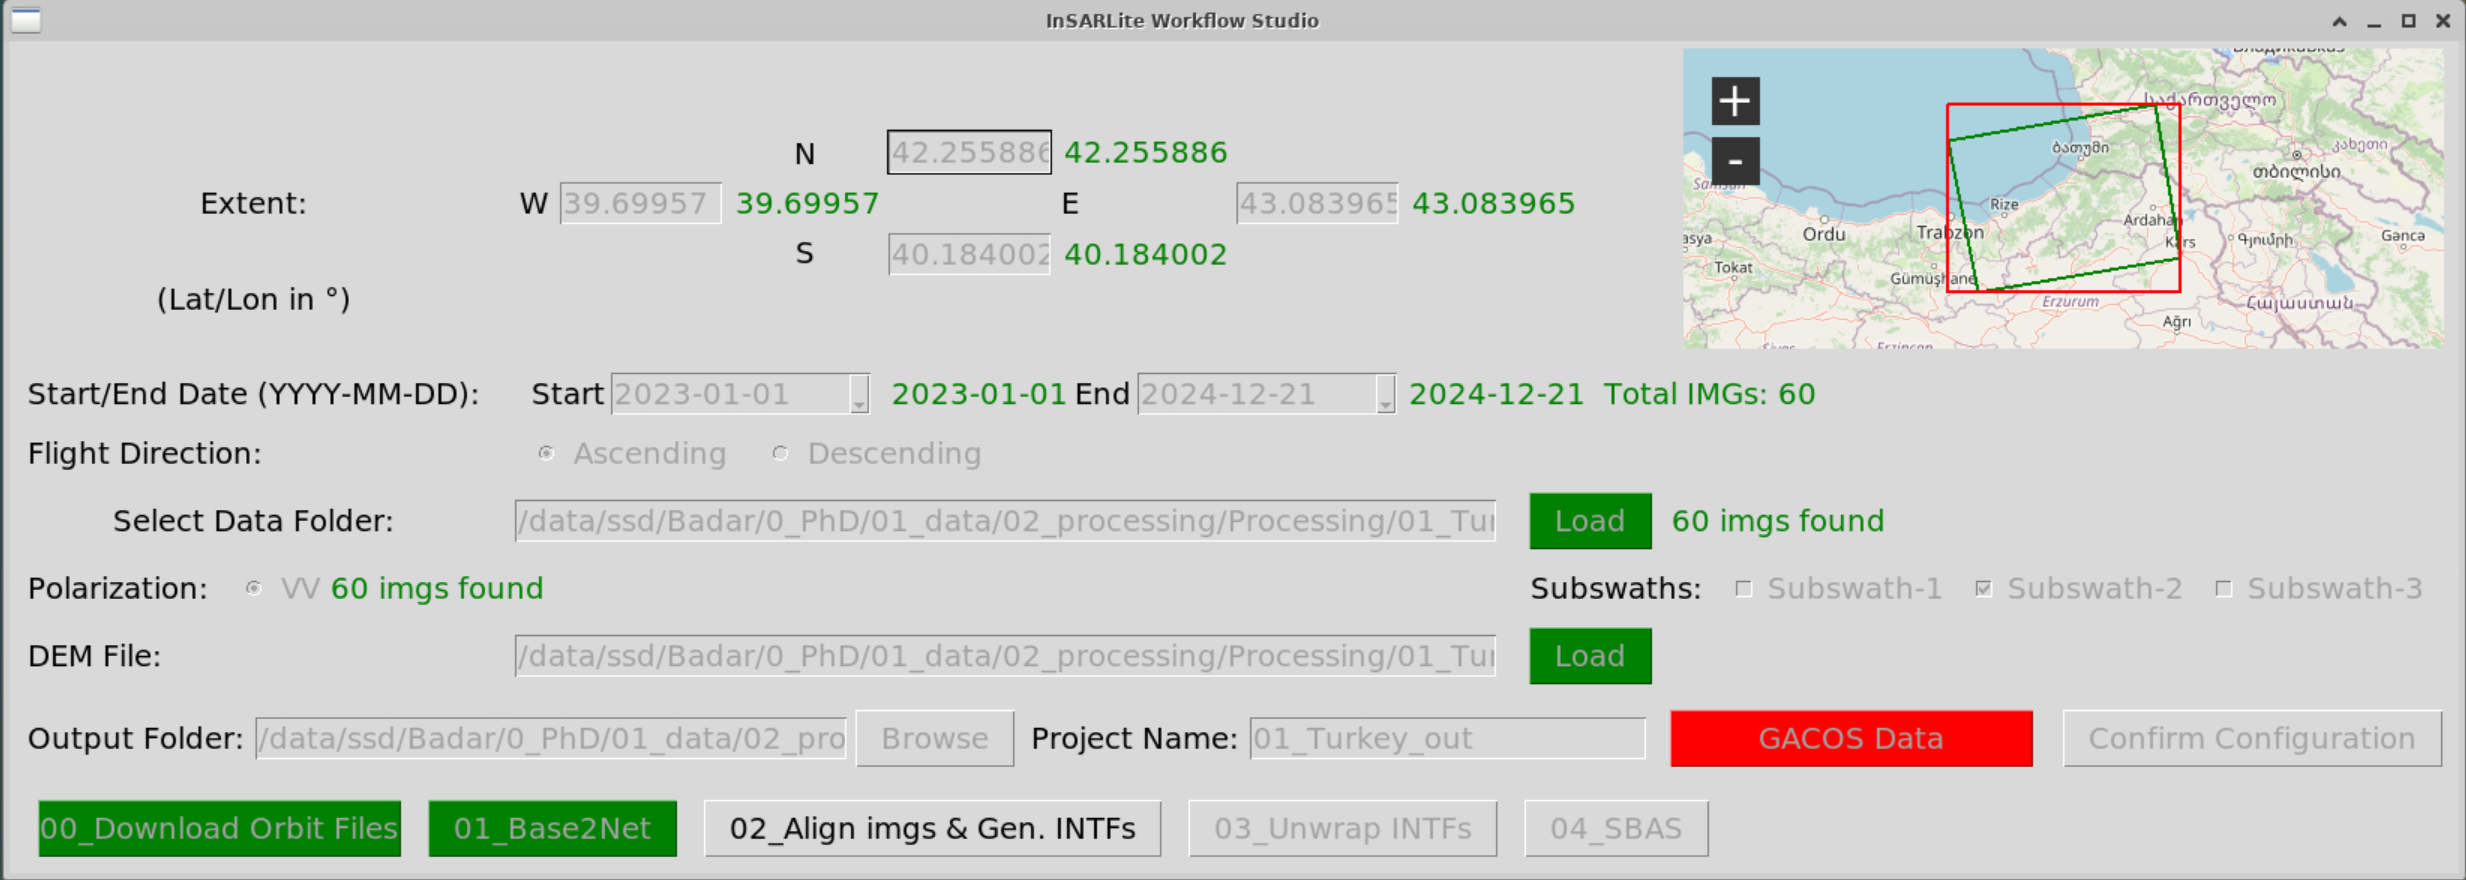Focus the North extent input field
The image size is (2466, 880).
969,152
